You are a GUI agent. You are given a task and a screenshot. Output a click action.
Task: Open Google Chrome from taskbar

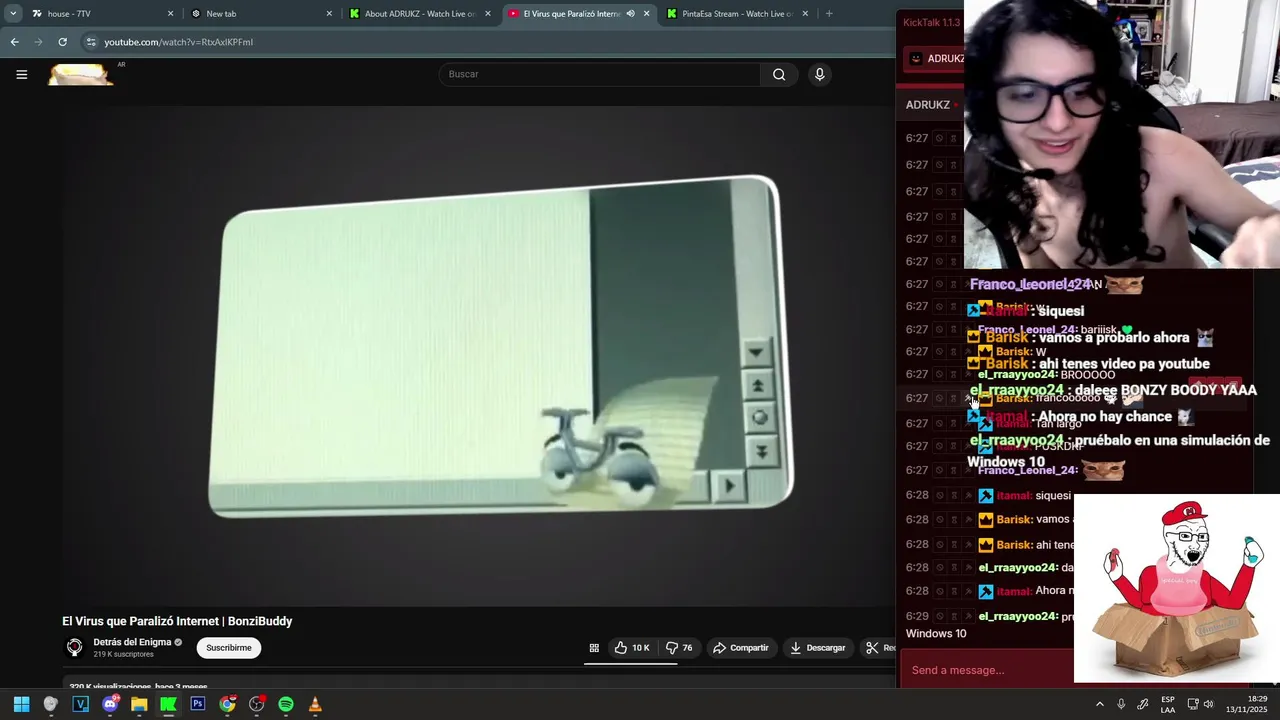point(227,704)
